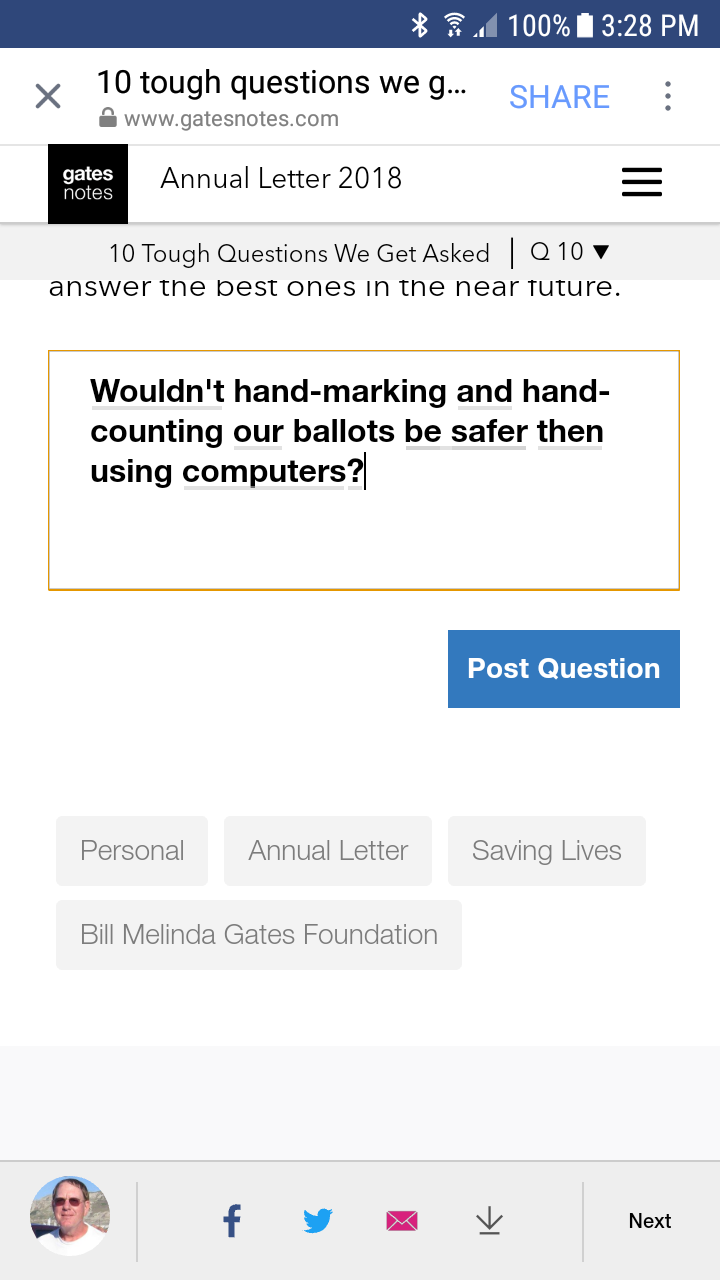Expand the Q 10 question dropdown

(x=569, y=252)
